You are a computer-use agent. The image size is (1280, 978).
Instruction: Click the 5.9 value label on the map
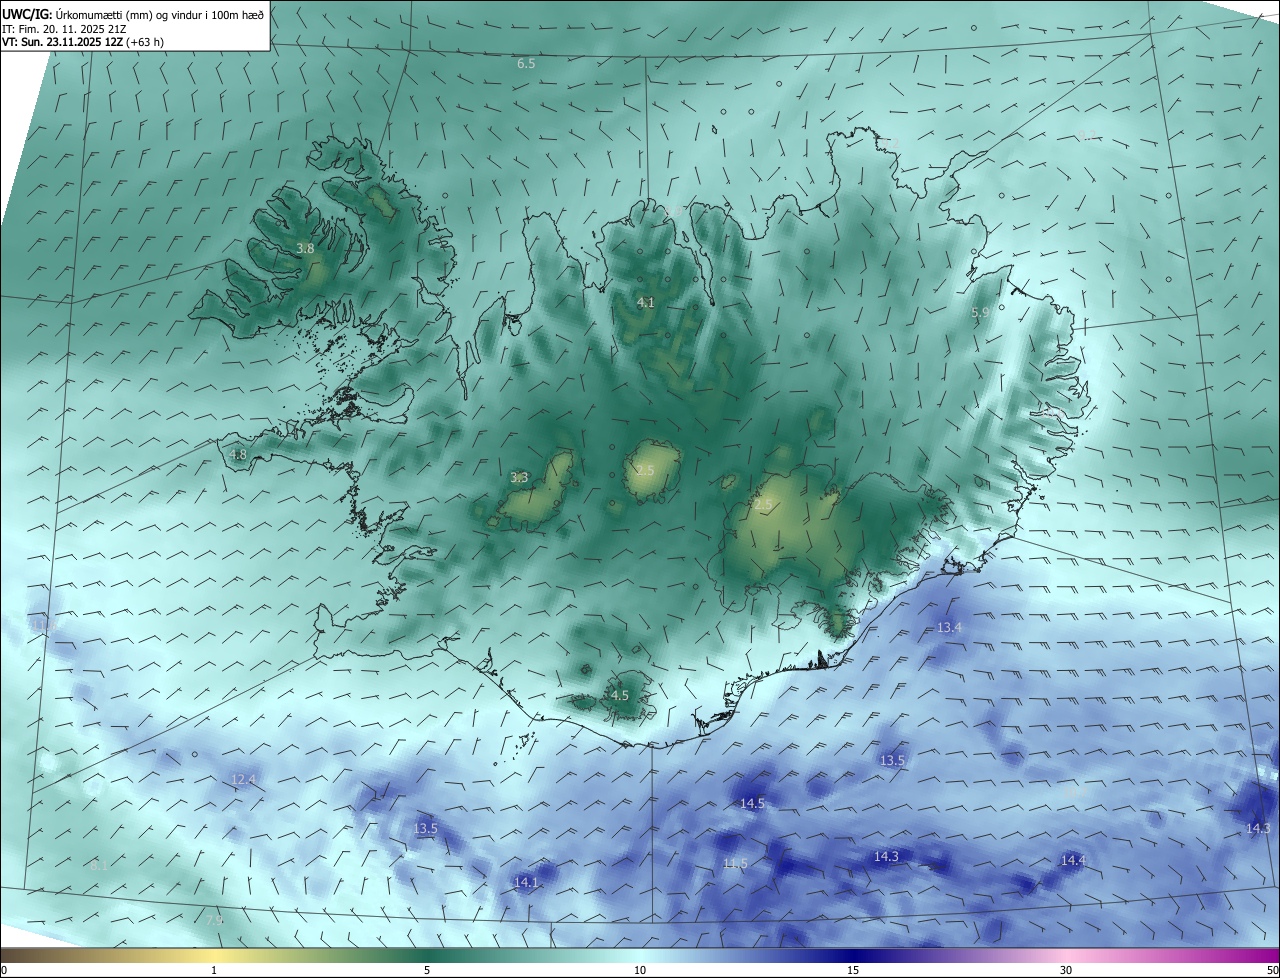tap(980, 313)
